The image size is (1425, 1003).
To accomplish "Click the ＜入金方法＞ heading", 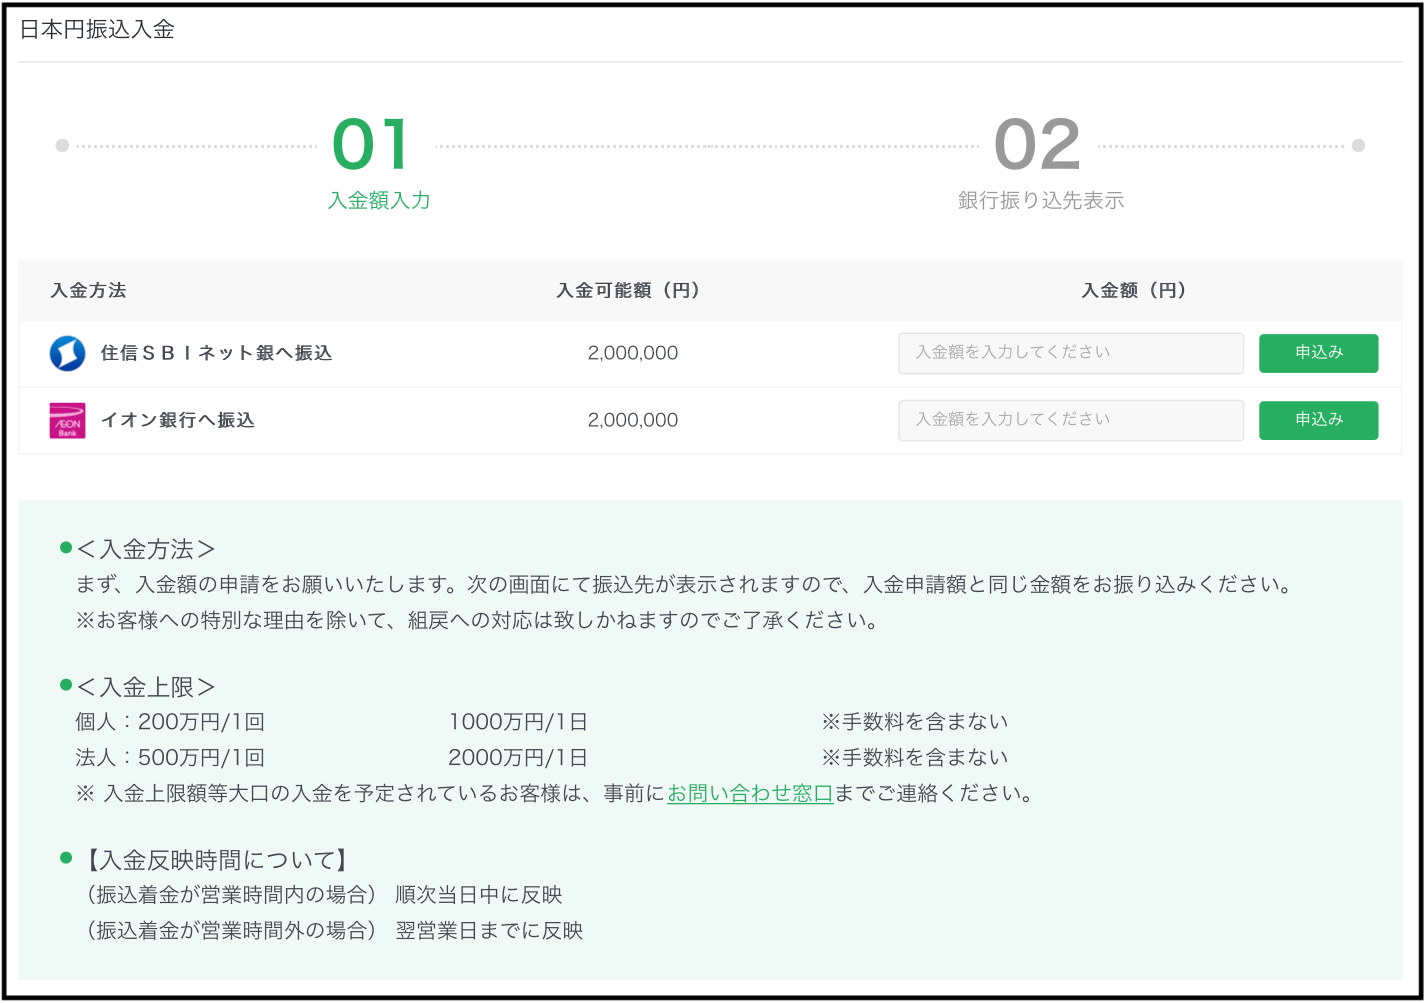I will coord(145,549).
